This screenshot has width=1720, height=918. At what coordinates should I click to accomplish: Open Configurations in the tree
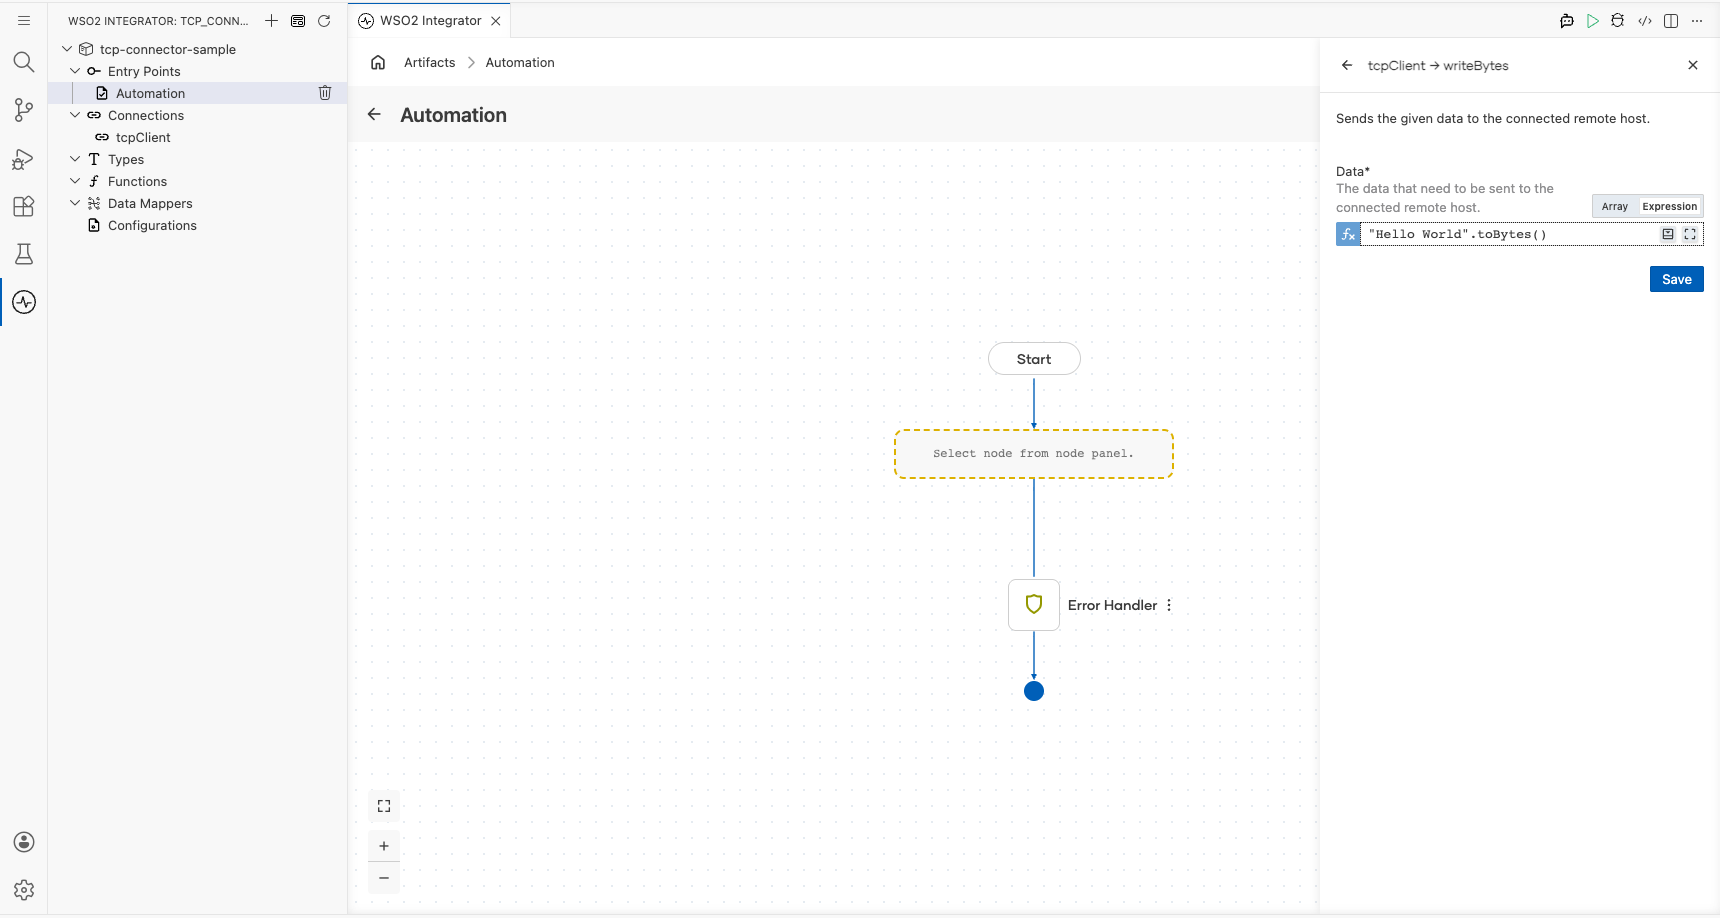point(152,225)
